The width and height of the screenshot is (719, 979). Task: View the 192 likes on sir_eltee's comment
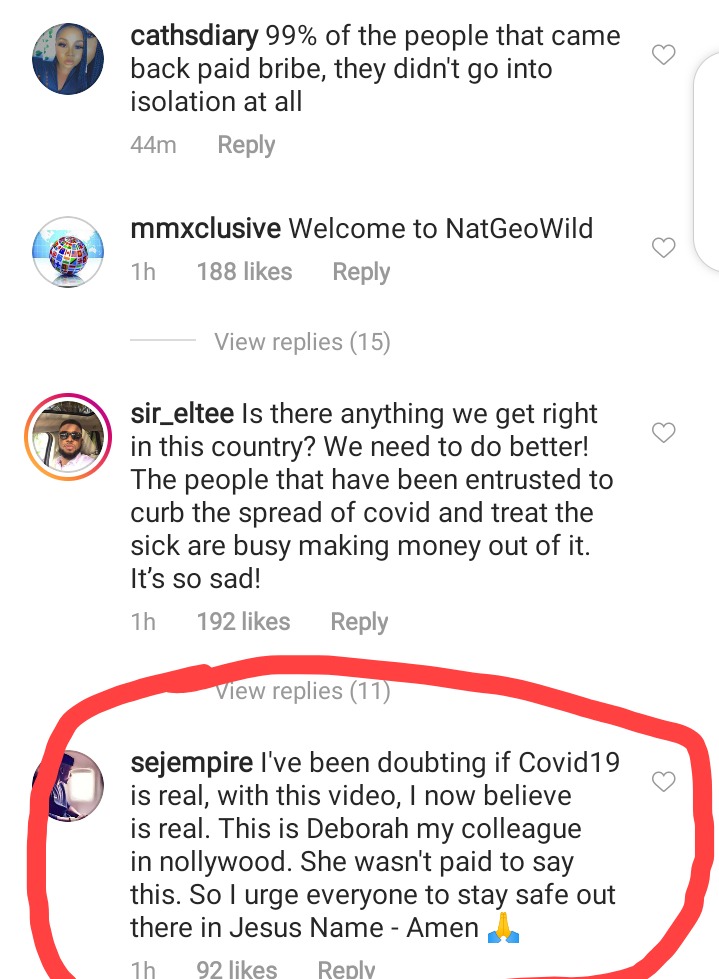point(243,622)
